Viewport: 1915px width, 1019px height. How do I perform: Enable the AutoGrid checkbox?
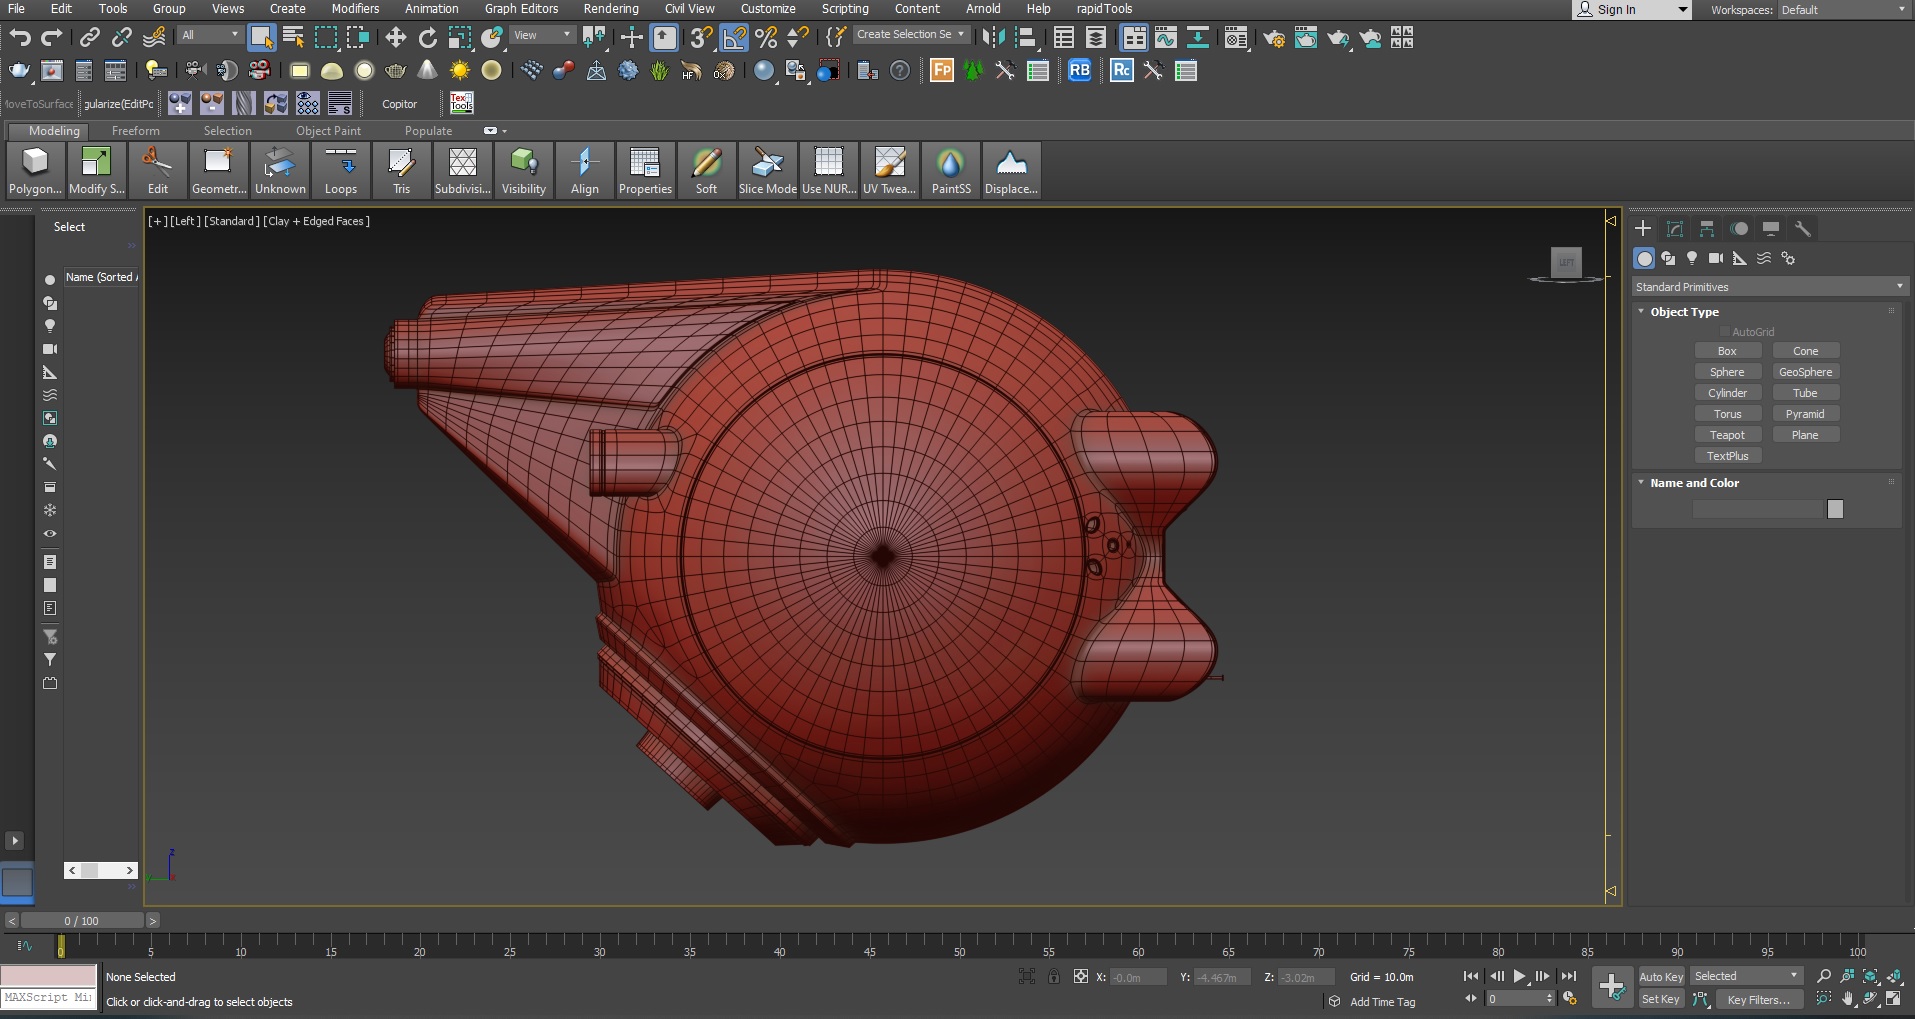click(1725, 332)
